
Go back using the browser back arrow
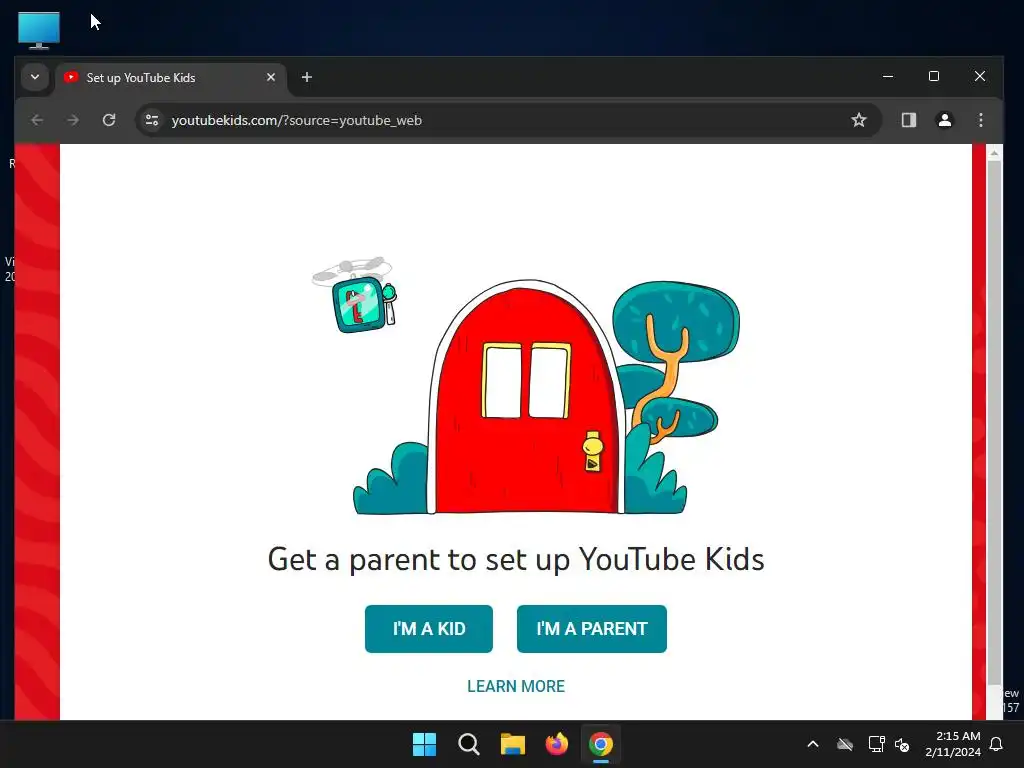(37, 120)
